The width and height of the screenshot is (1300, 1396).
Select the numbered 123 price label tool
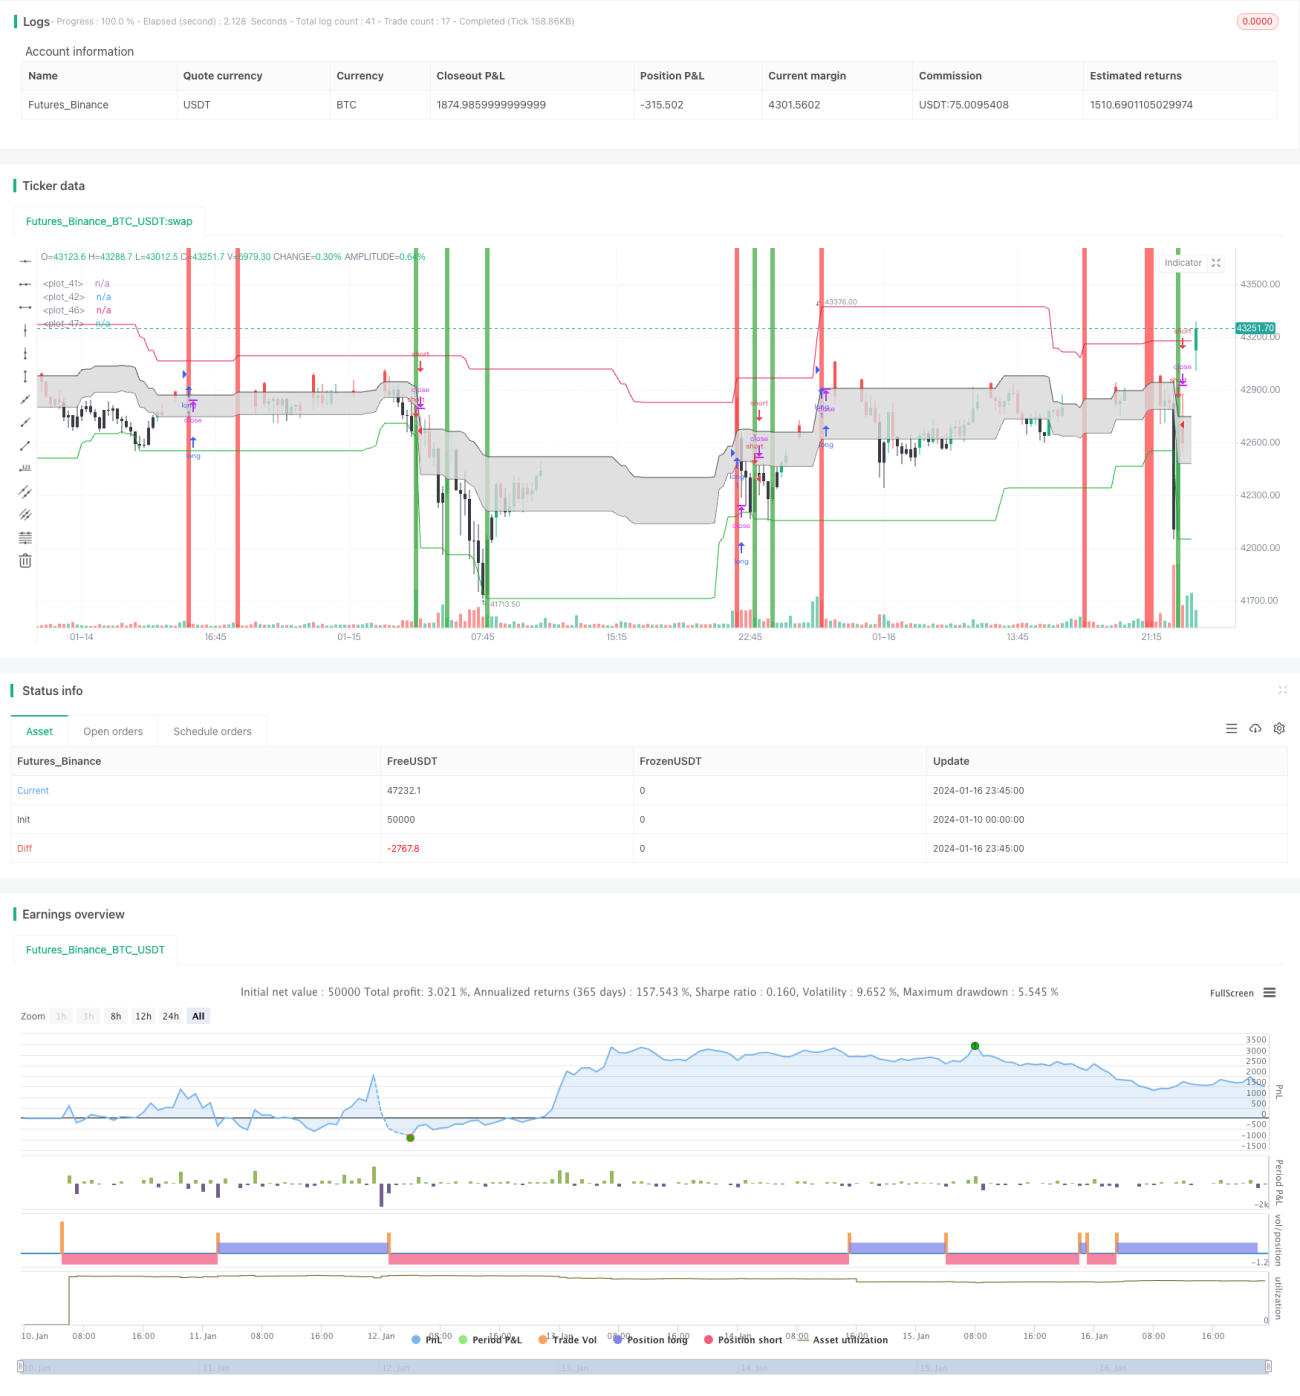tap(25, 468)
